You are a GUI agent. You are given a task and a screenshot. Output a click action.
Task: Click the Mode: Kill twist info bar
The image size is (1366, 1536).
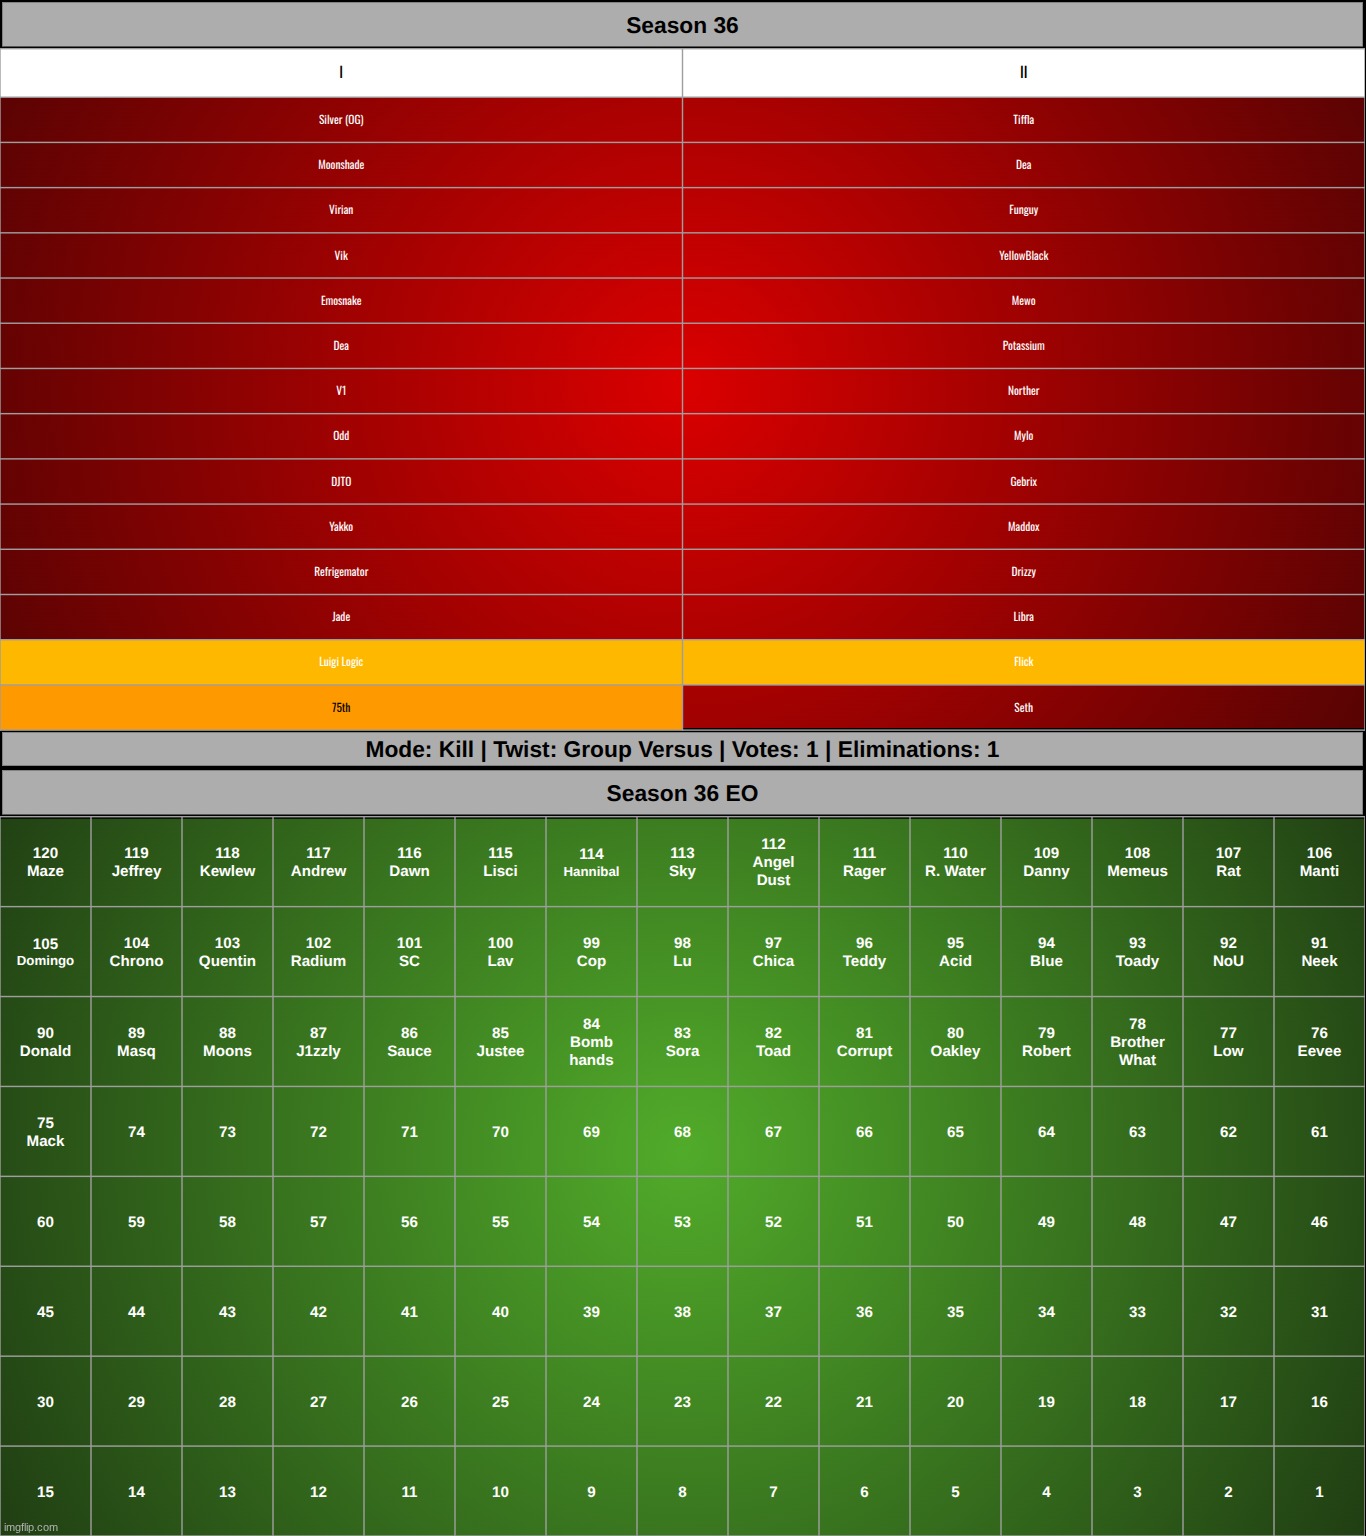pos(682,749)
